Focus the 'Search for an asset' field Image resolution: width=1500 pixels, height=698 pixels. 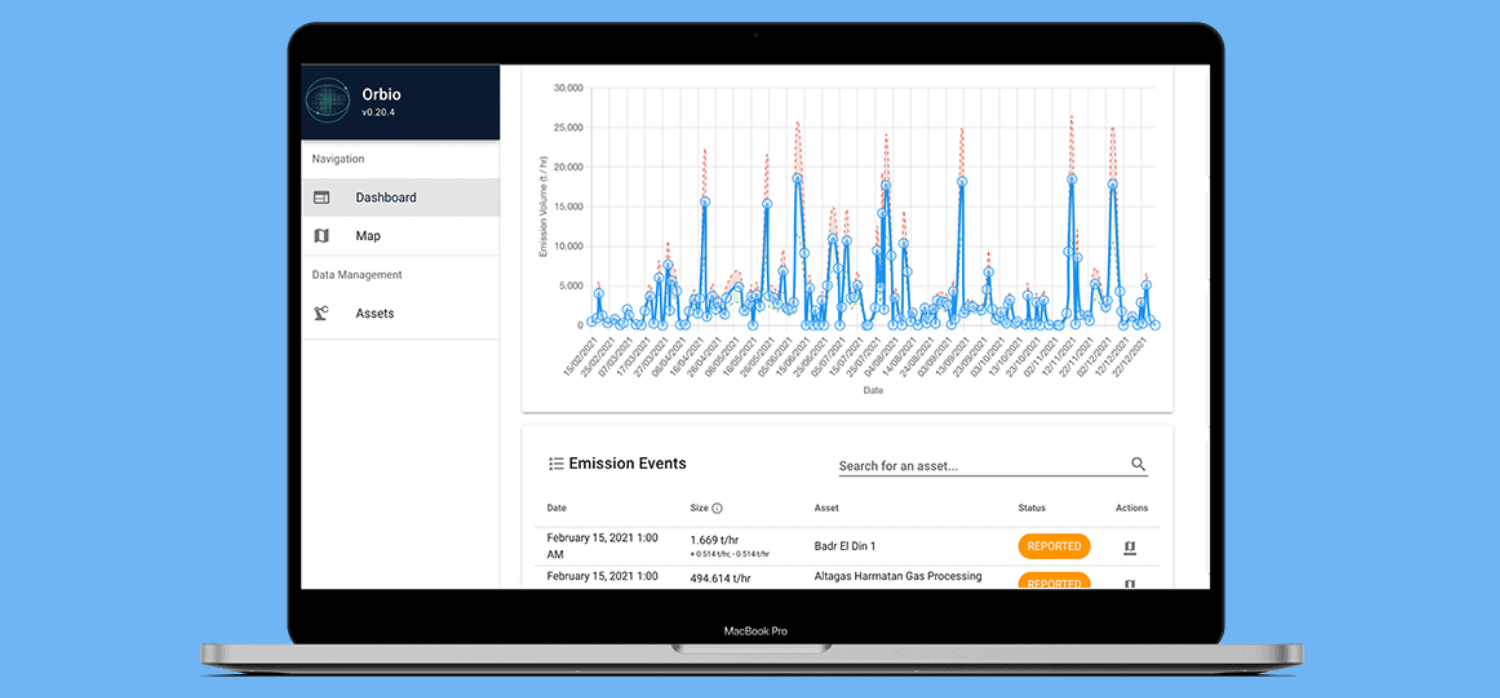coord(980,466)
